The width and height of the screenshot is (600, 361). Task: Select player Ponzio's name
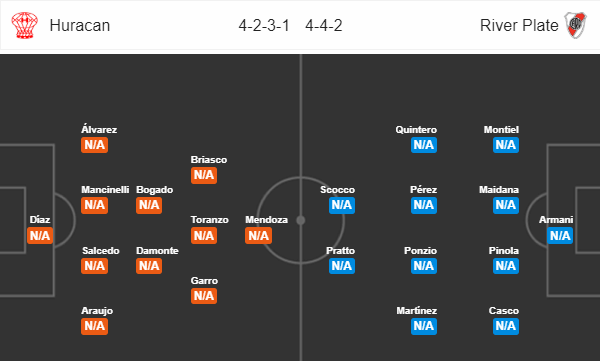[x=420, y=250]
